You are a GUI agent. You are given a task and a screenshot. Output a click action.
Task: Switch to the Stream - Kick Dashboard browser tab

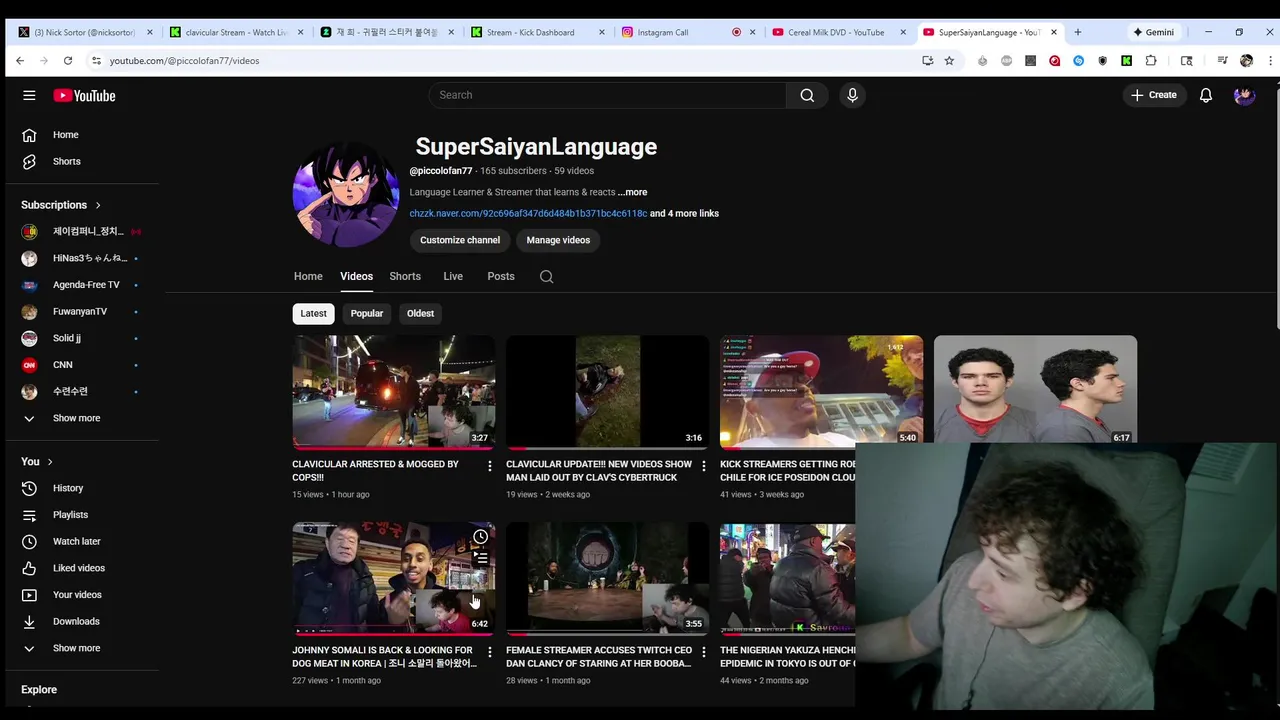click(536, 32)
